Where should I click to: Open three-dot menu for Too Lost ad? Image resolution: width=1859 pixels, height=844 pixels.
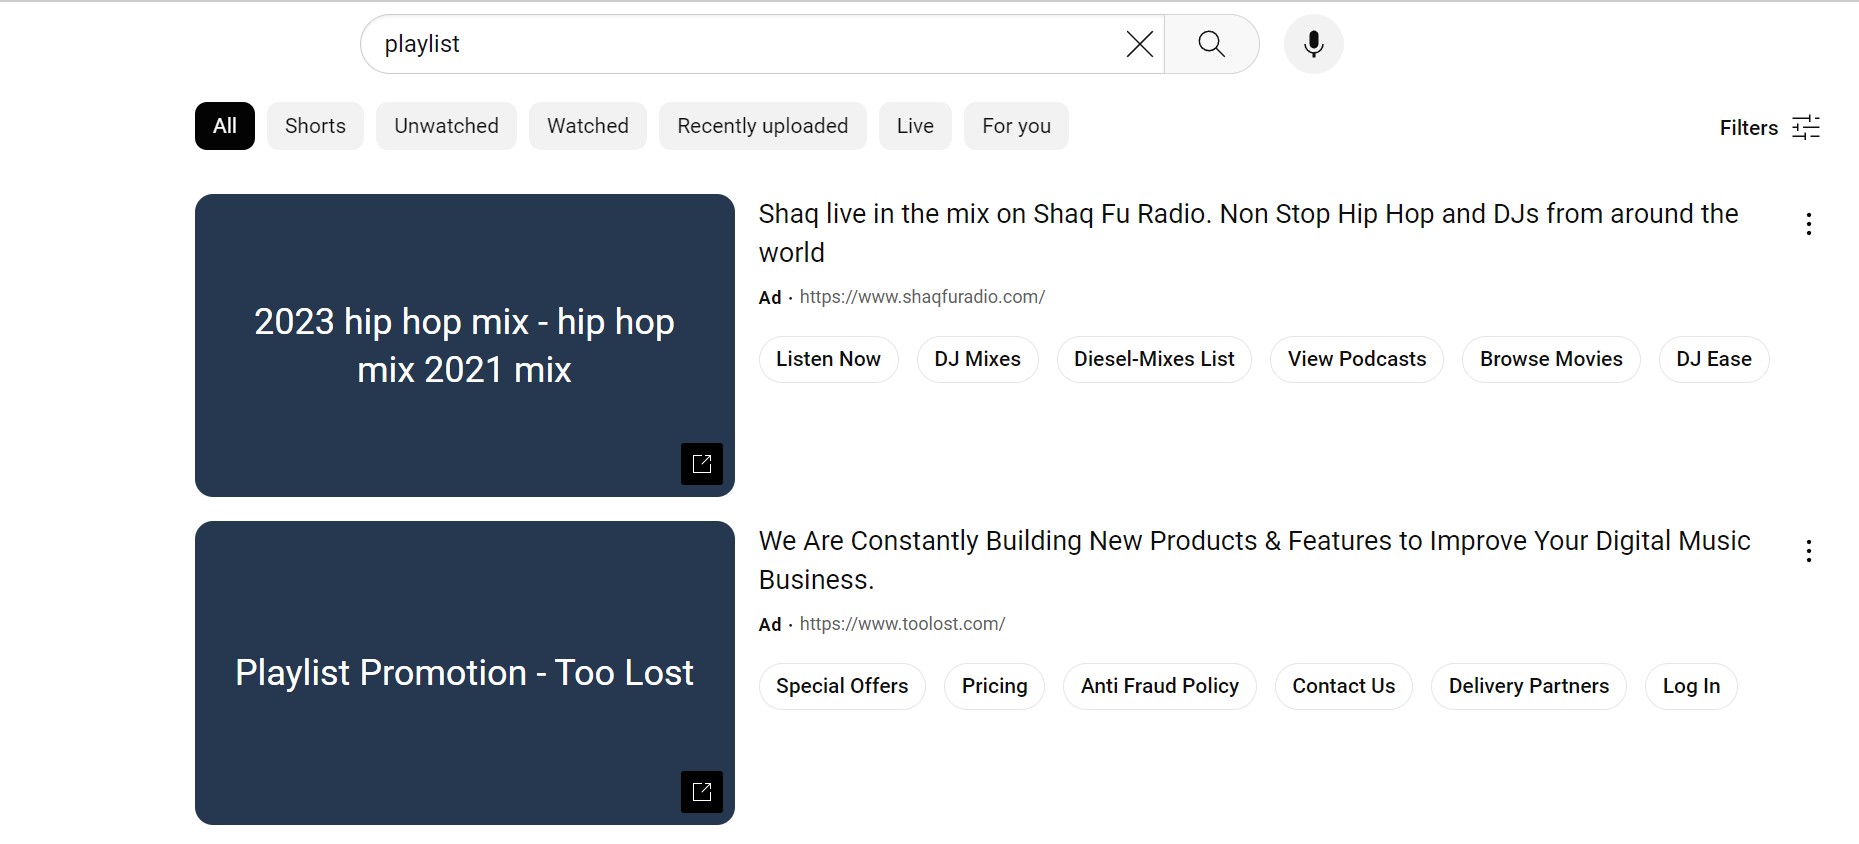pyautogui.click(x=1809, y=551)
